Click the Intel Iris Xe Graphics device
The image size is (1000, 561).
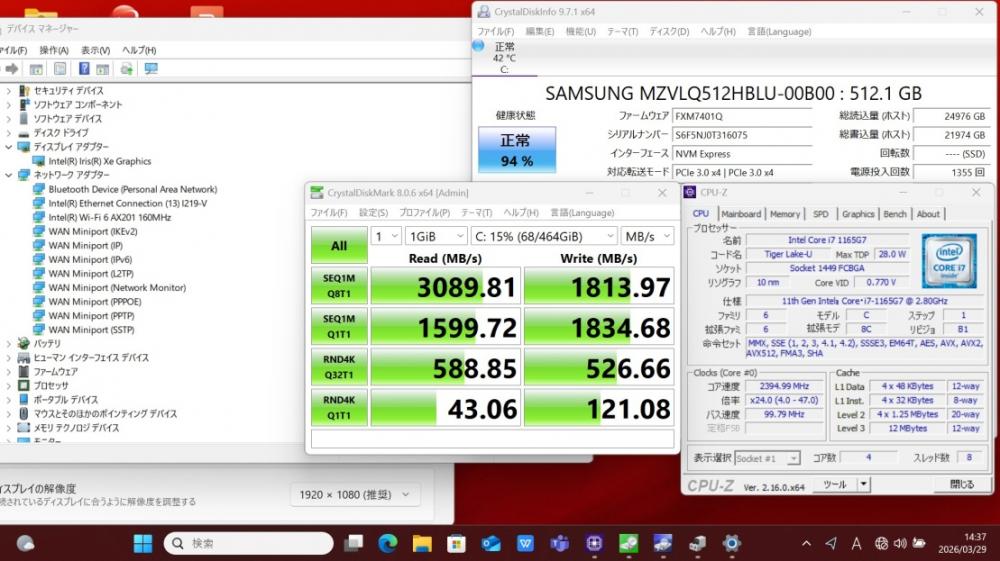coord(100,161)
